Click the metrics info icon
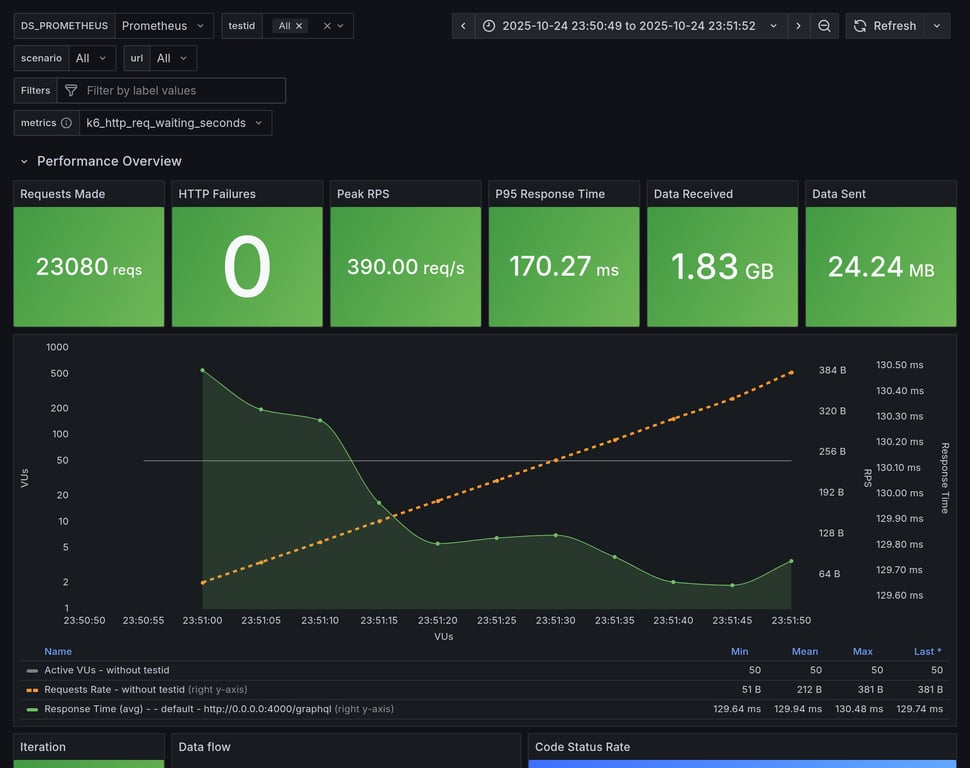Image resolution: width=970 pixels, height=768 pixels. click(x=66, y=123)
